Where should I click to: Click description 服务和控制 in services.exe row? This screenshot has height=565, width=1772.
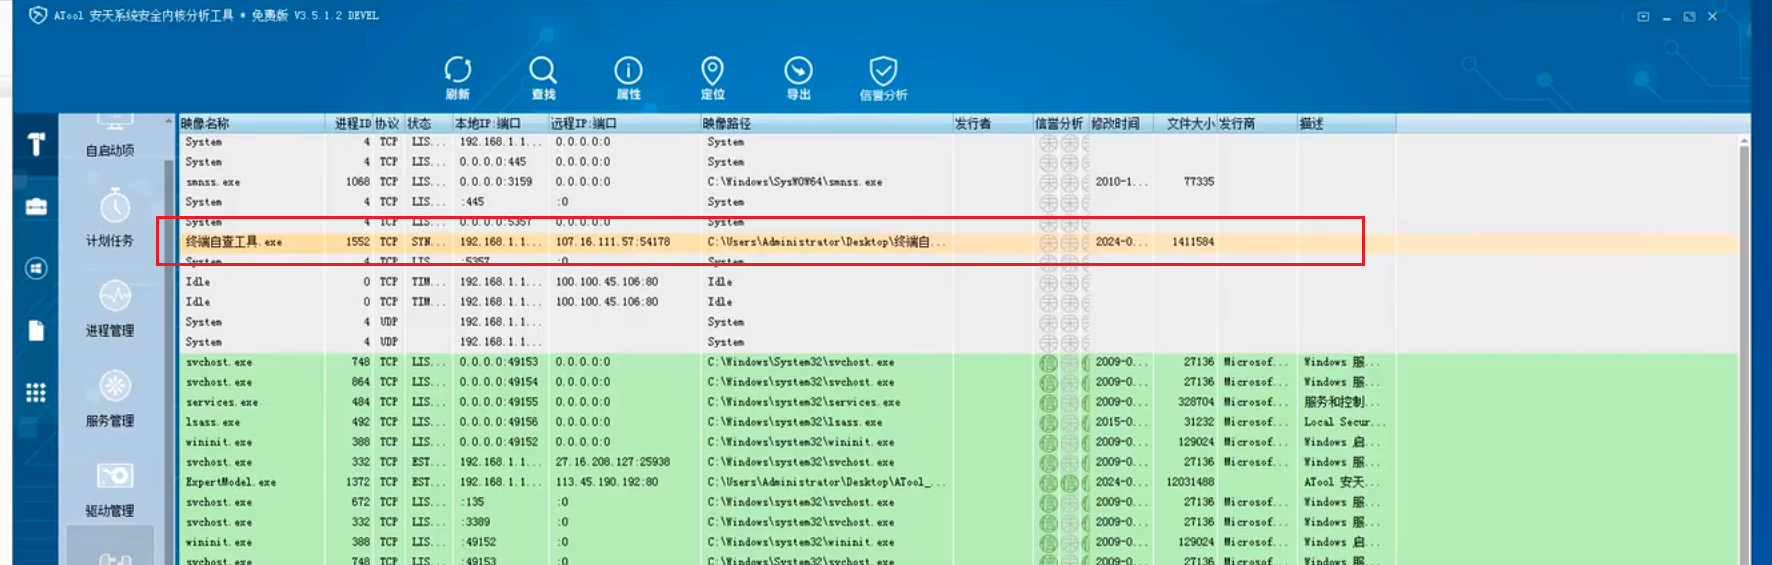(x=1341, y=402)
